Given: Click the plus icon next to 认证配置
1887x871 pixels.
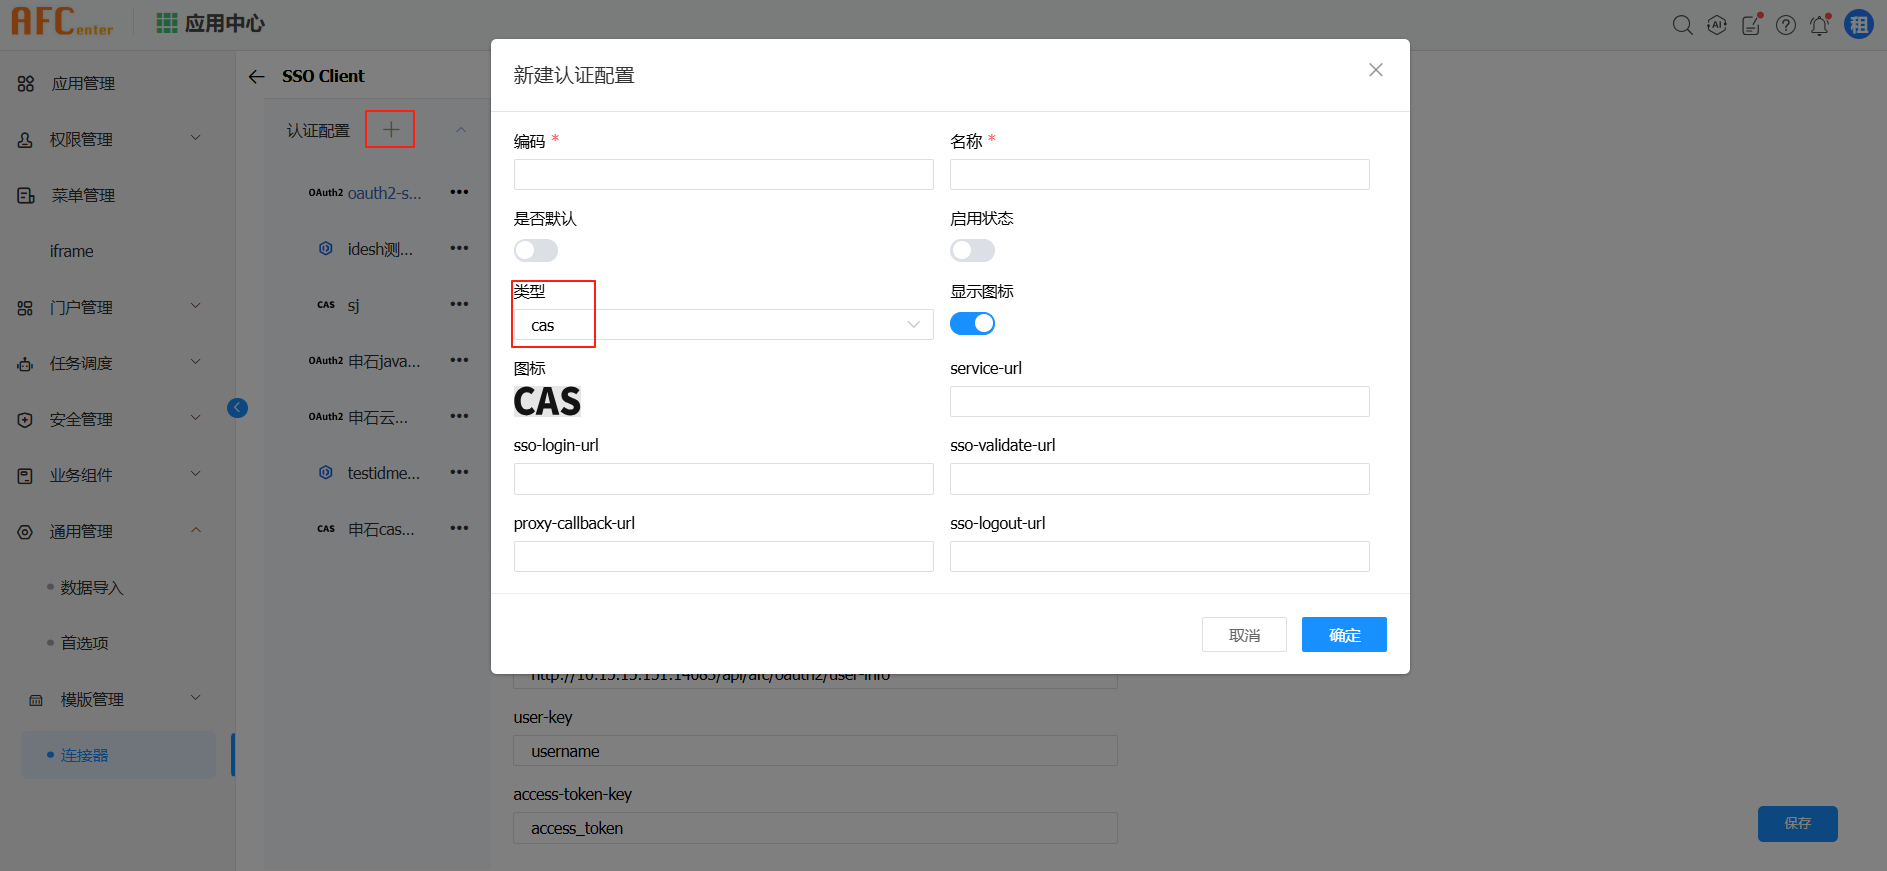Looking at the screenshot, I should click(x=390, y=130).
